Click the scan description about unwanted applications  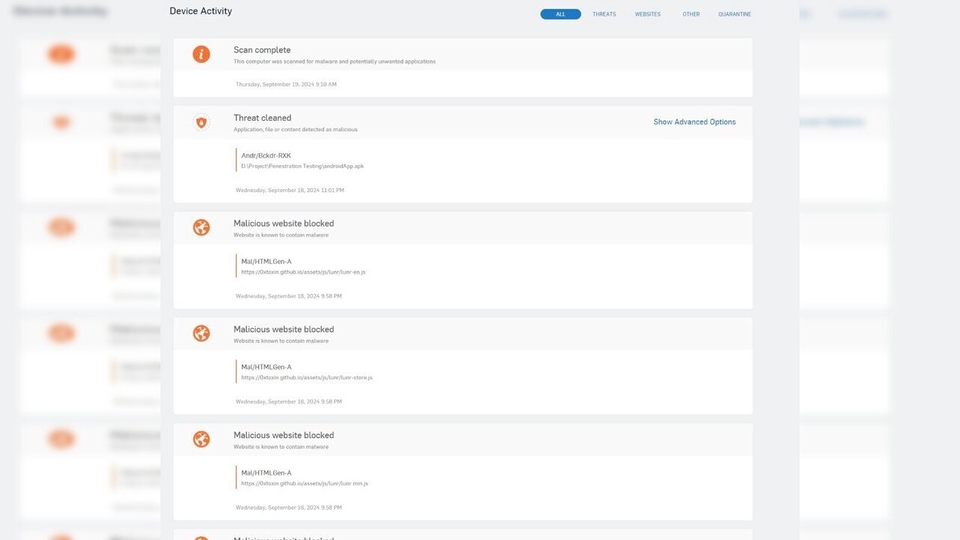tap(334, 61)
